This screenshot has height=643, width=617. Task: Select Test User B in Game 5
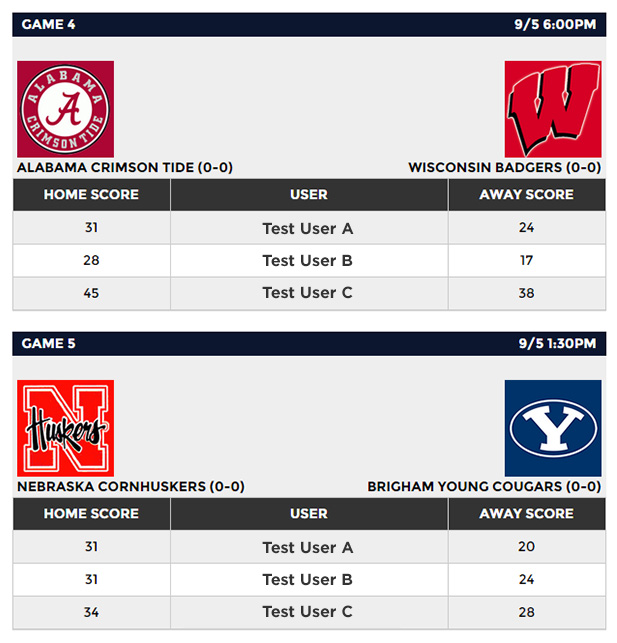tap(308, 579)
